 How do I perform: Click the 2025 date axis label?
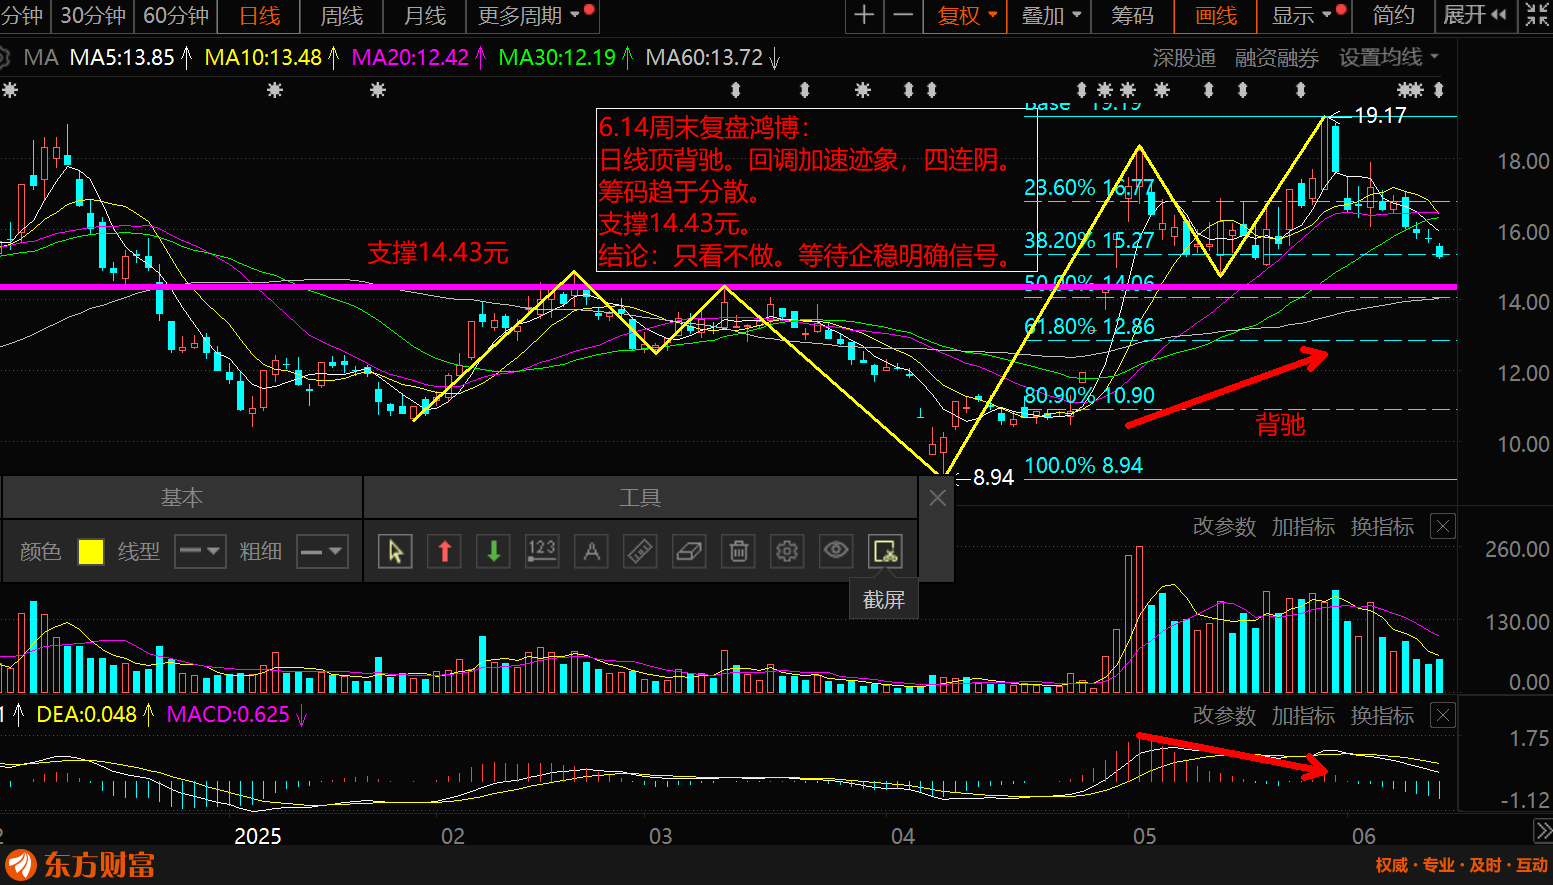pyautogui.click(x=258, y=836)
